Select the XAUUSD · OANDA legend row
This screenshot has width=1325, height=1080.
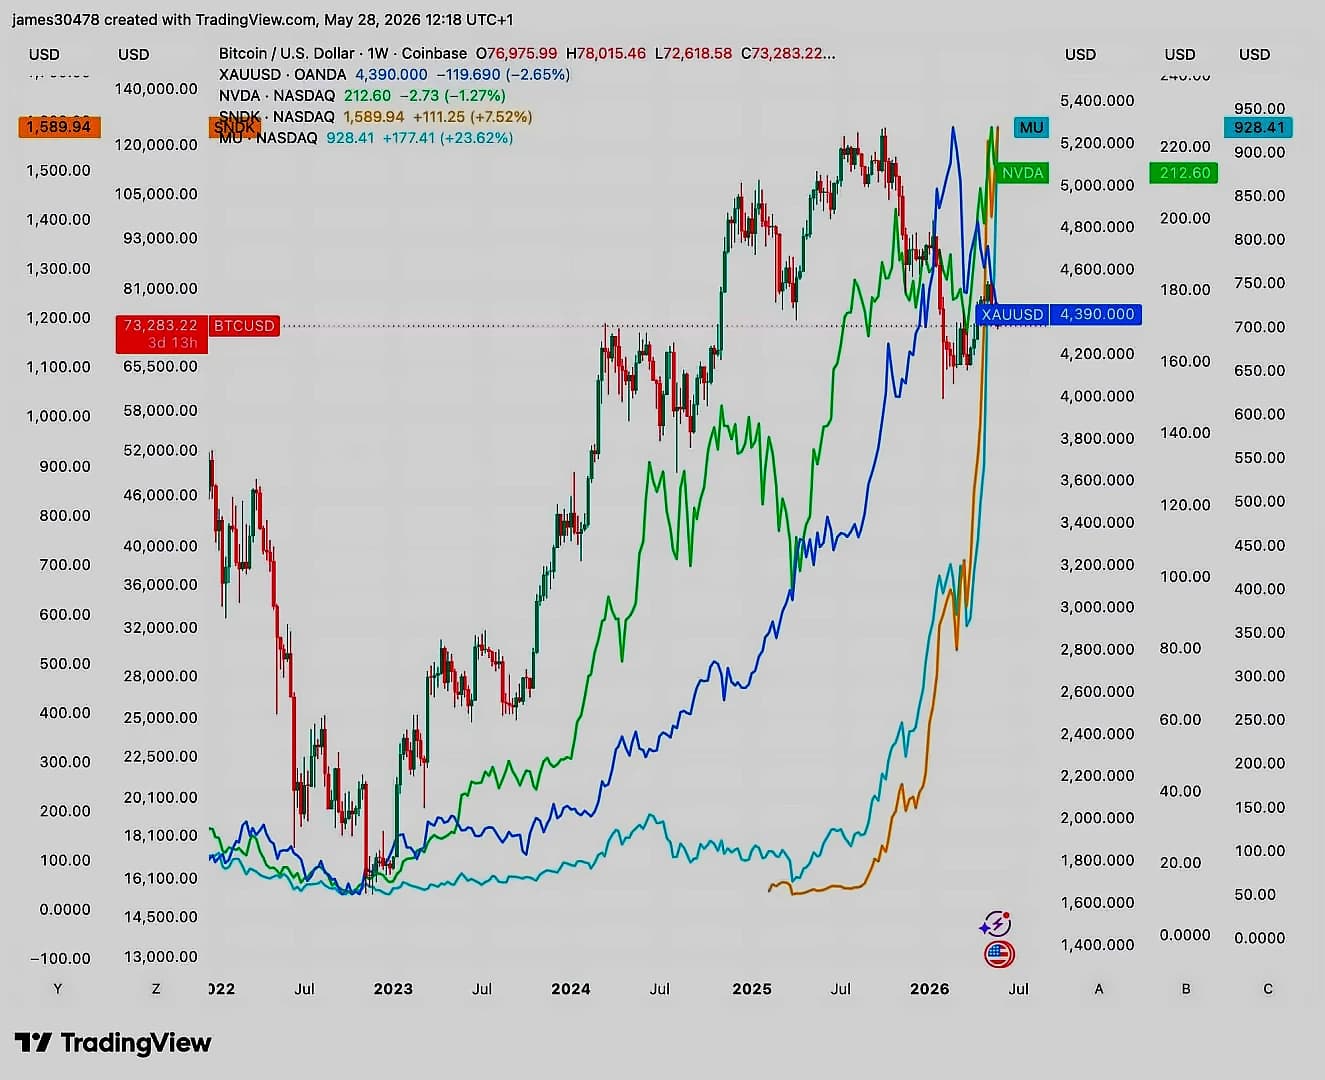coord(394,75)
